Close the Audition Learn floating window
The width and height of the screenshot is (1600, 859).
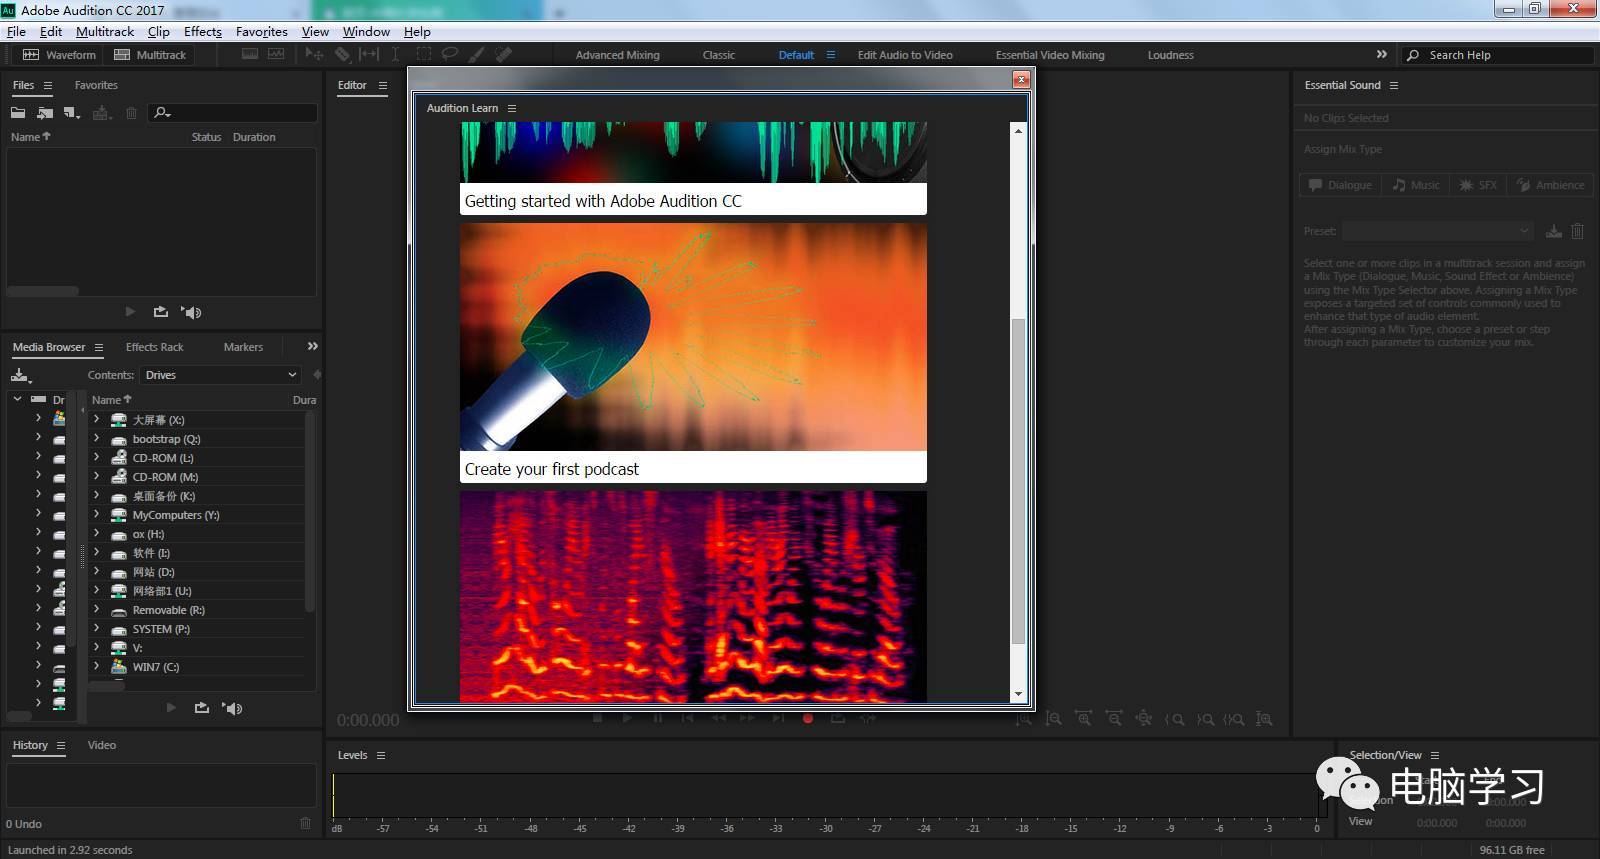coord(1021,79)
